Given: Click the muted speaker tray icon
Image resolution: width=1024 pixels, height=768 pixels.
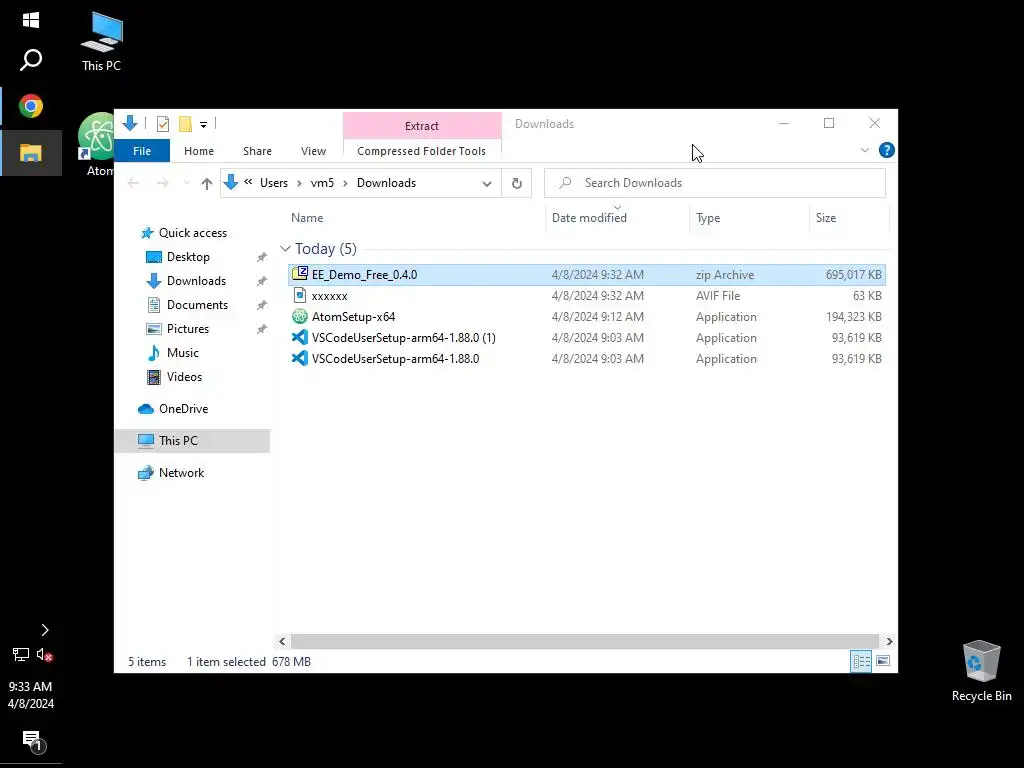Looking at the screenshot, I should (x=44, y=654).
